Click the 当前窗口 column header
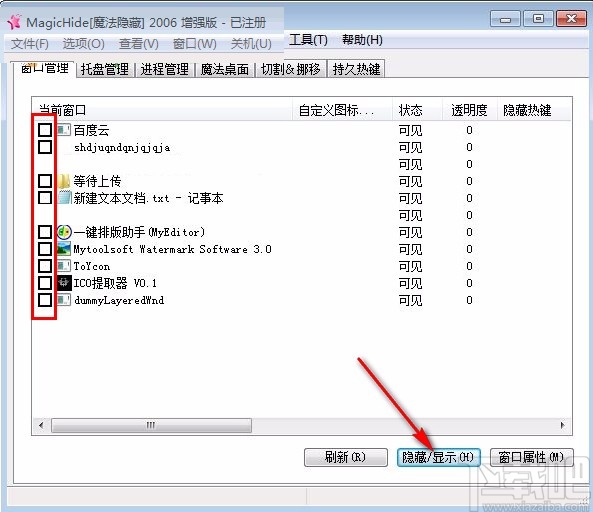This screenshot has width=593, height=512. tap(162, 110)
